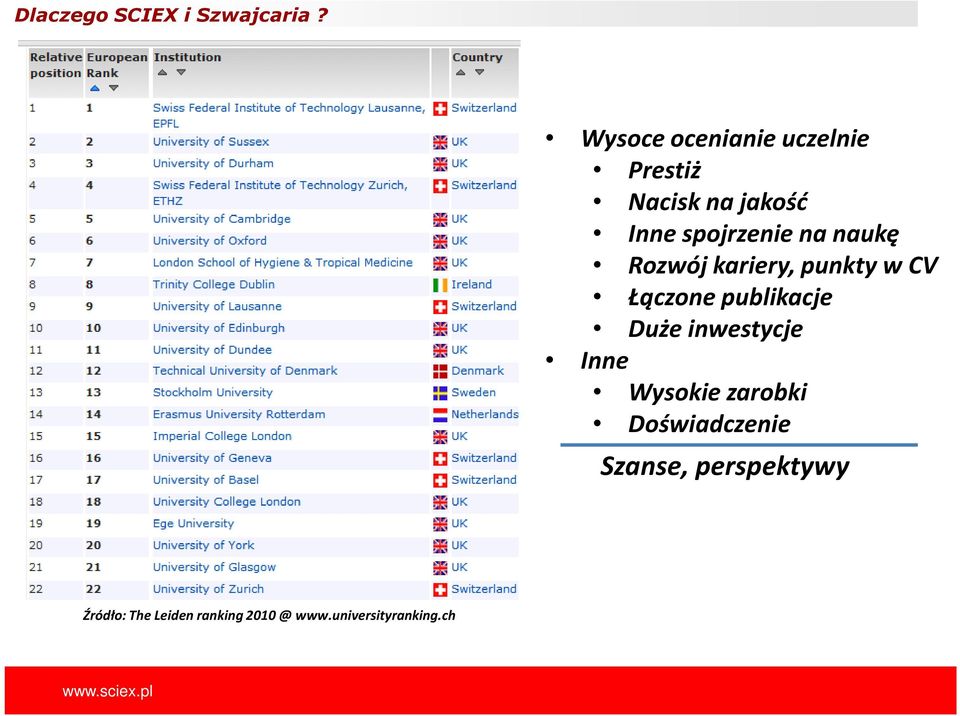
Task: Click the UK flag in Ege University row
Action: coord(440,524)
